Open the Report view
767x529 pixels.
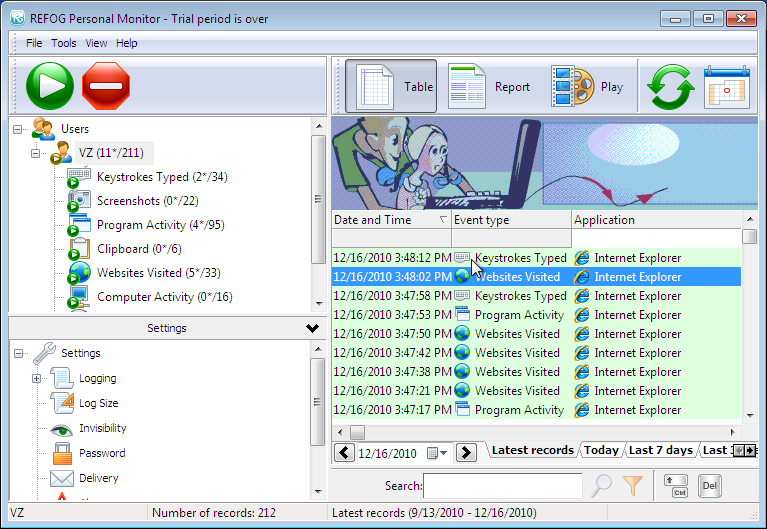pyautogui.click(x=489, y=86)
